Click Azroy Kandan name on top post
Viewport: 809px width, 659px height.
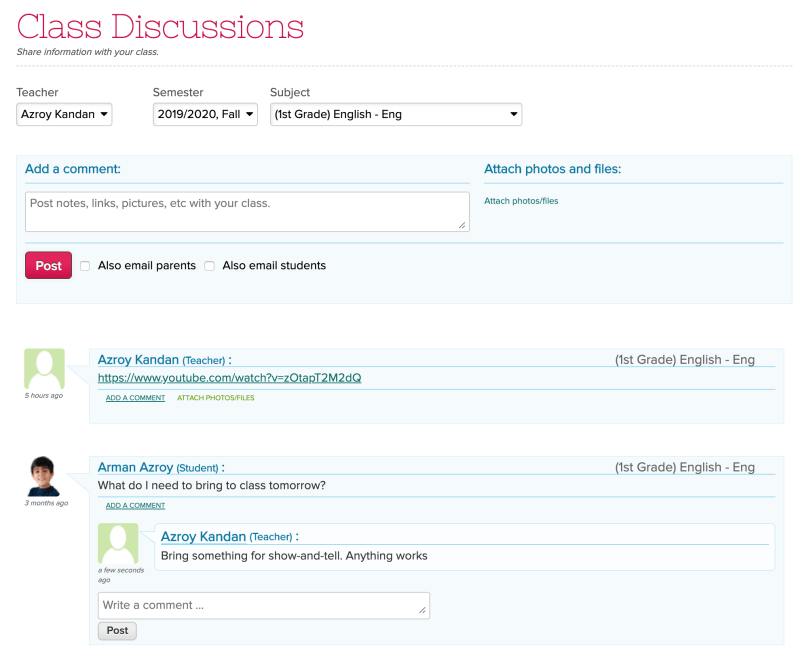click(x=138, y=360)
